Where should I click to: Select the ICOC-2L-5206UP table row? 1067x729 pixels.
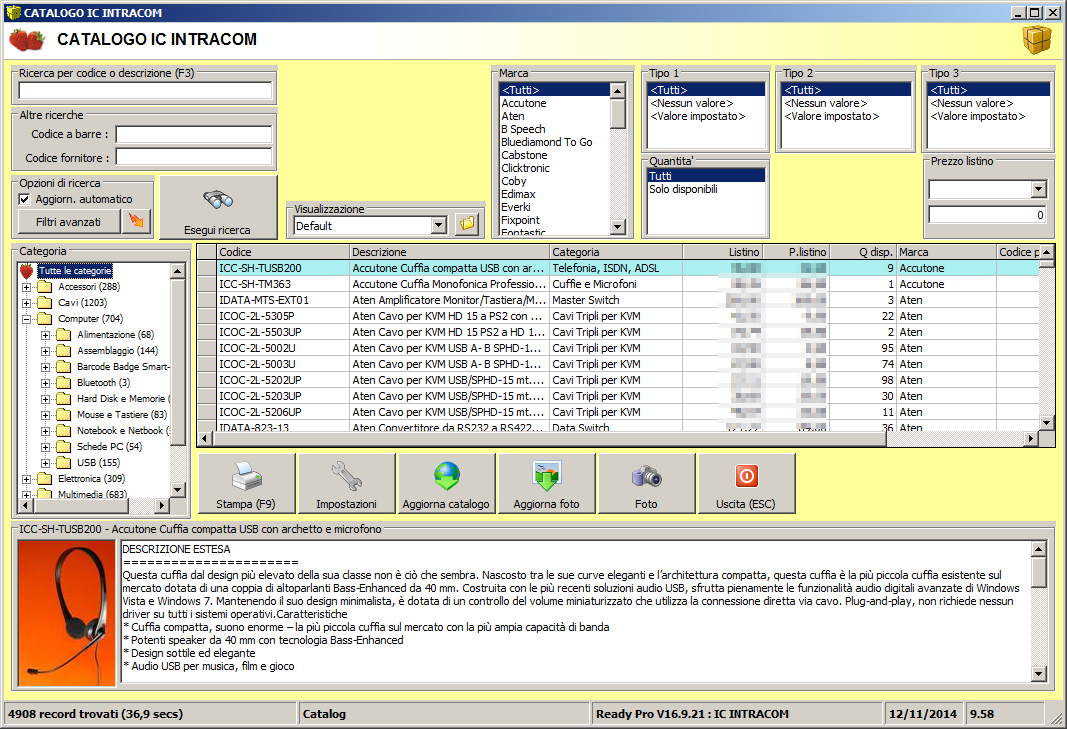tap(618, 412)
